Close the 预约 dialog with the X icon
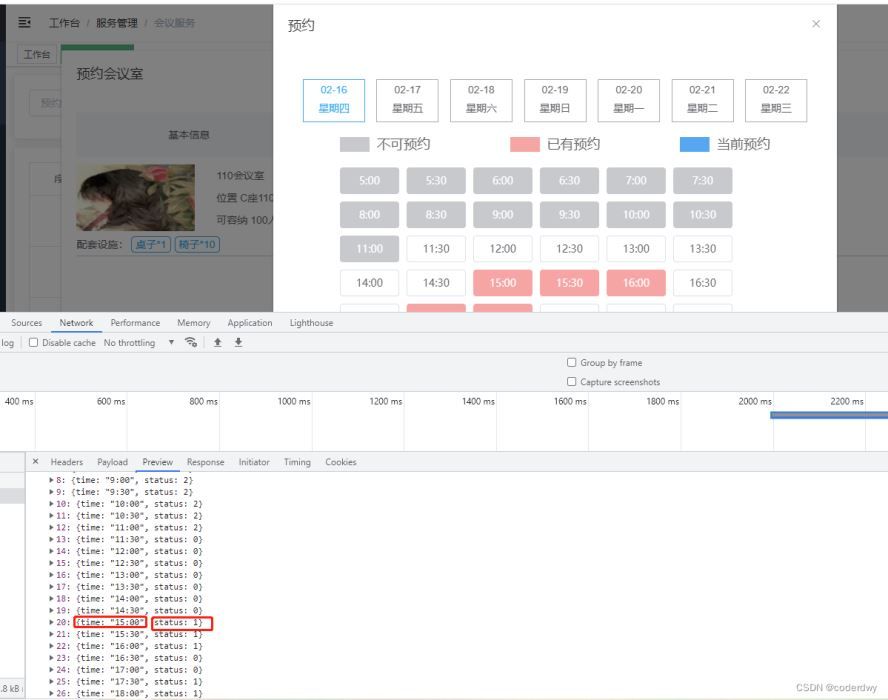 click(816, 24)
